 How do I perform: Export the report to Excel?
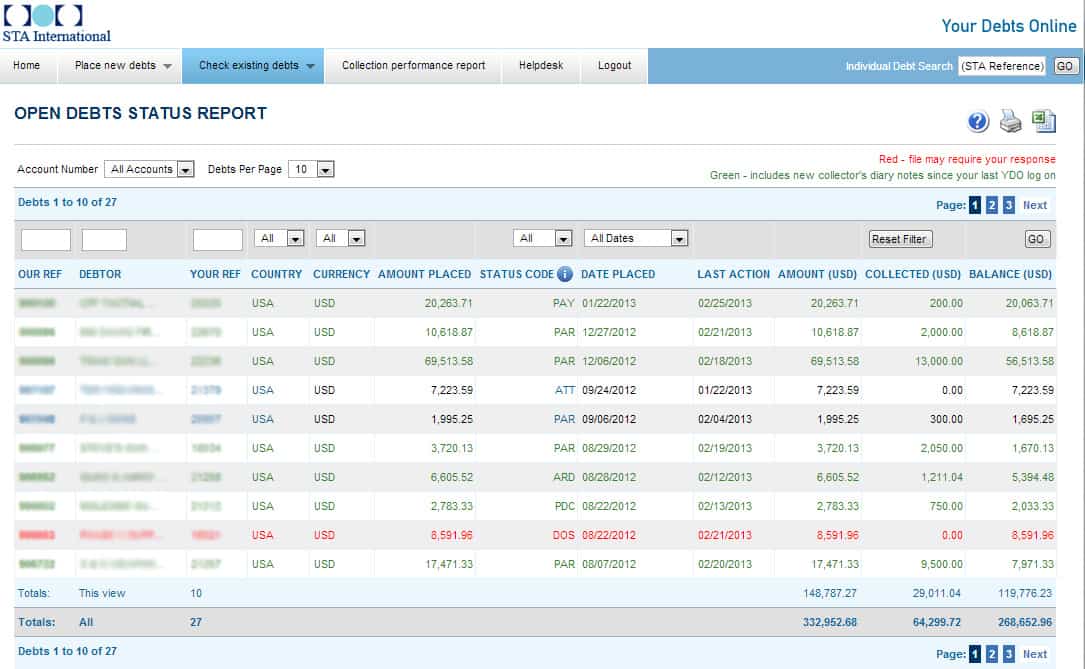[1043, 120]
